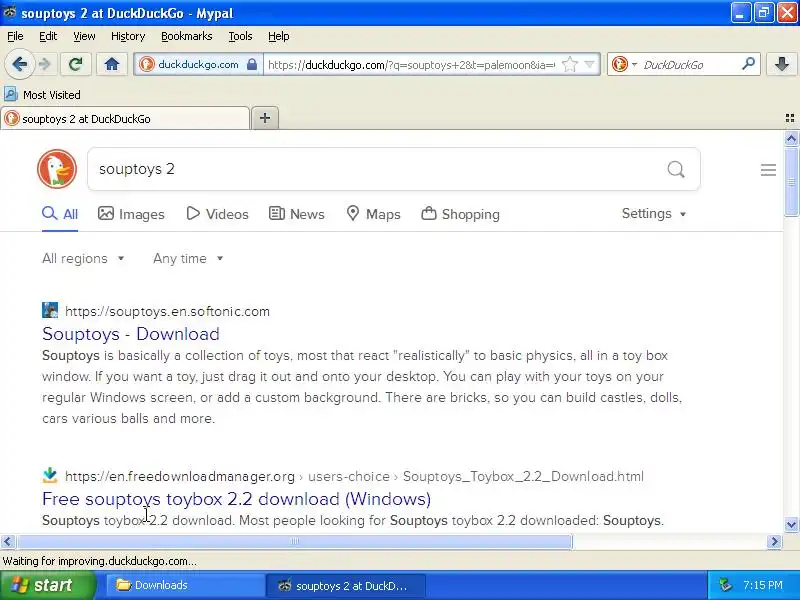
Task: Open the Most Visited bookmarks folder
Action: pos(42,95)
